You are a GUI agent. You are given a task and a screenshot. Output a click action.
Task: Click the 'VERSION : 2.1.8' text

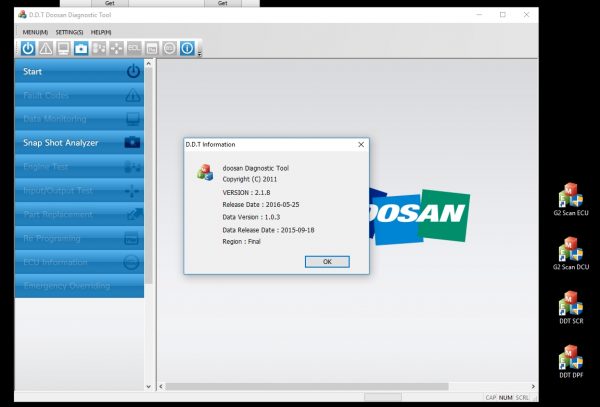[x=246, y=192]
